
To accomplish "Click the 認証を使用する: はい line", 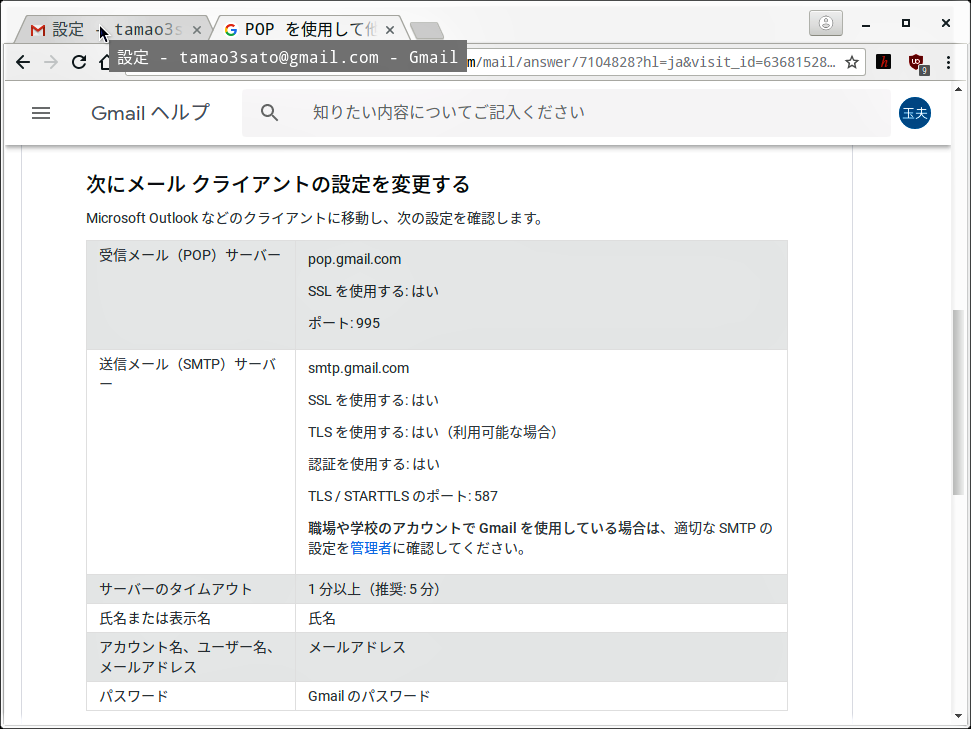I will pyautogui.click(x=374, y=464).
